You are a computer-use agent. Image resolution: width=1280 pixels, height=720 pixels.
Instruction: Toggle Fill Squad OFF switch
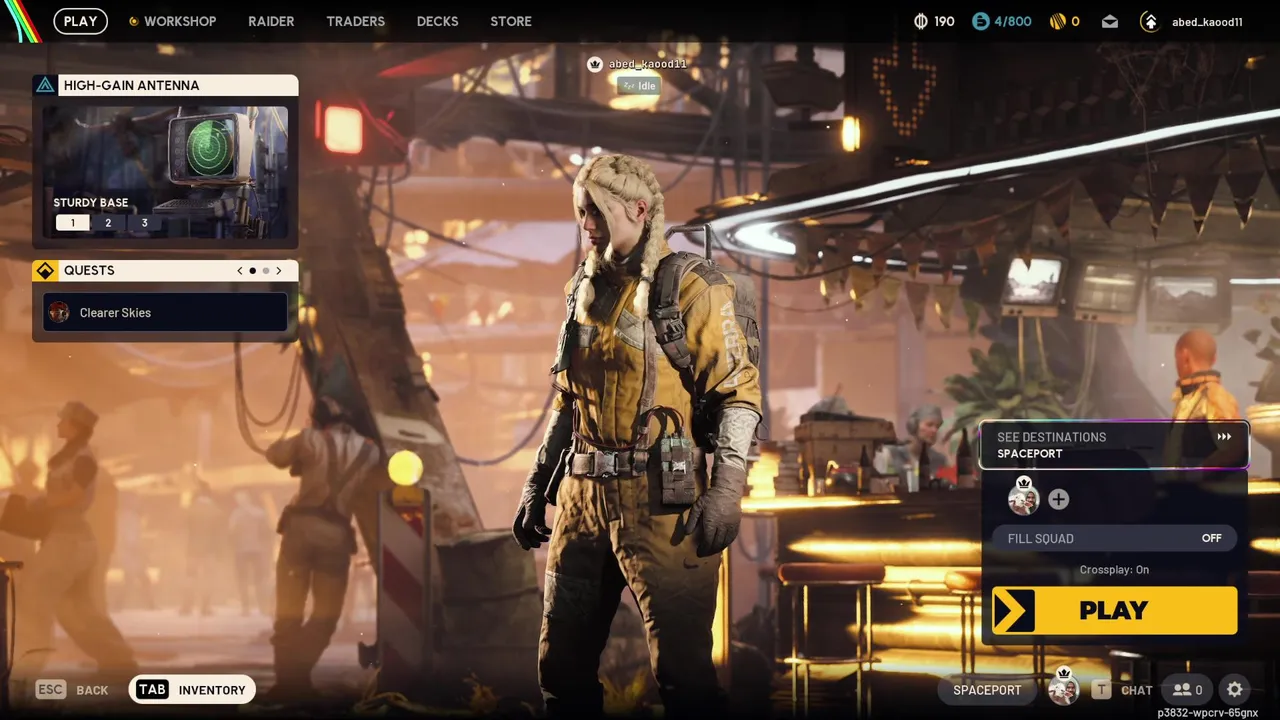coord(1114,538)
